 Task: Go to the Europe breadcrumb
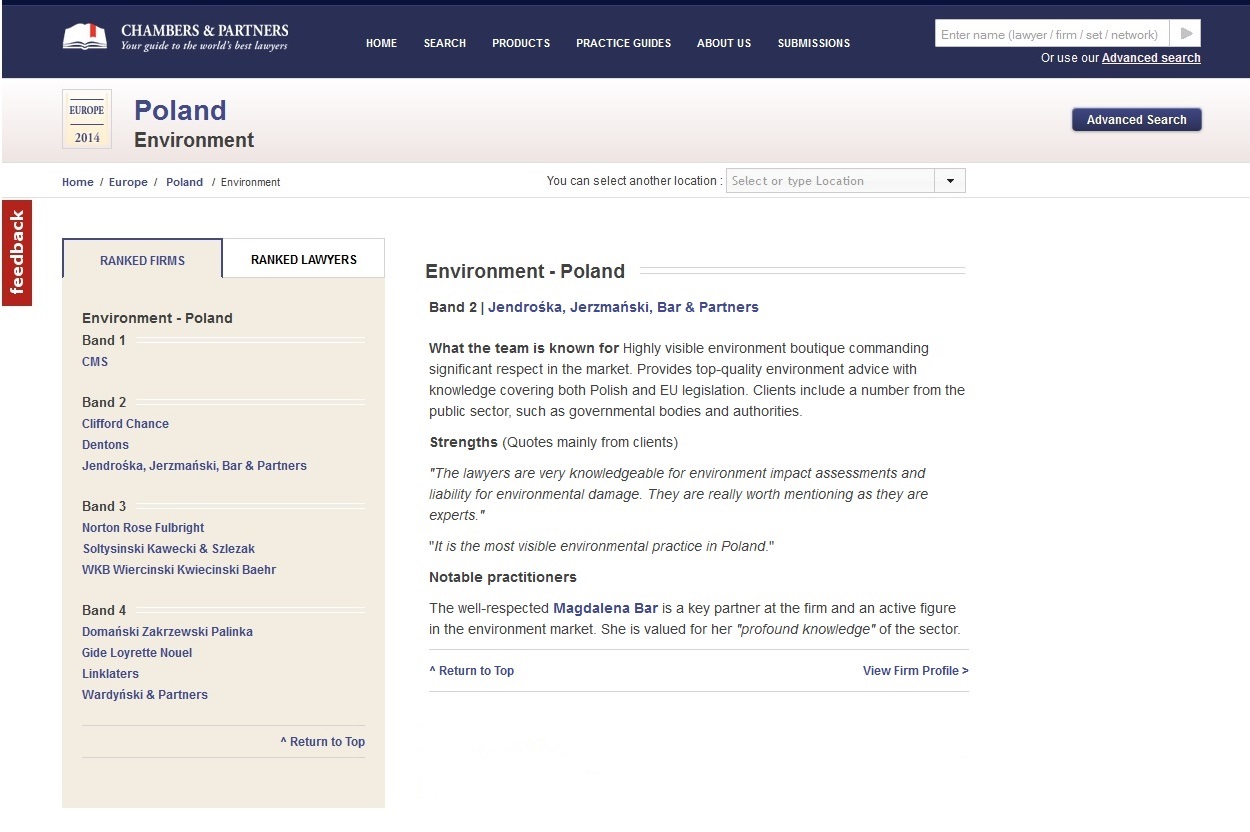click(x=128, y=182)
